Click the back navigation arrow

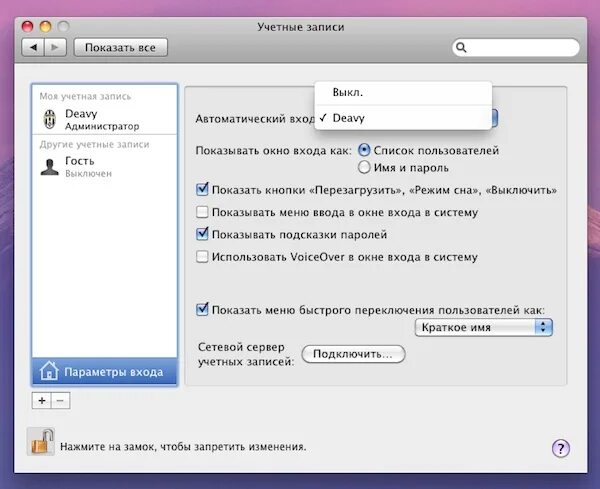[x=33, y=47]
